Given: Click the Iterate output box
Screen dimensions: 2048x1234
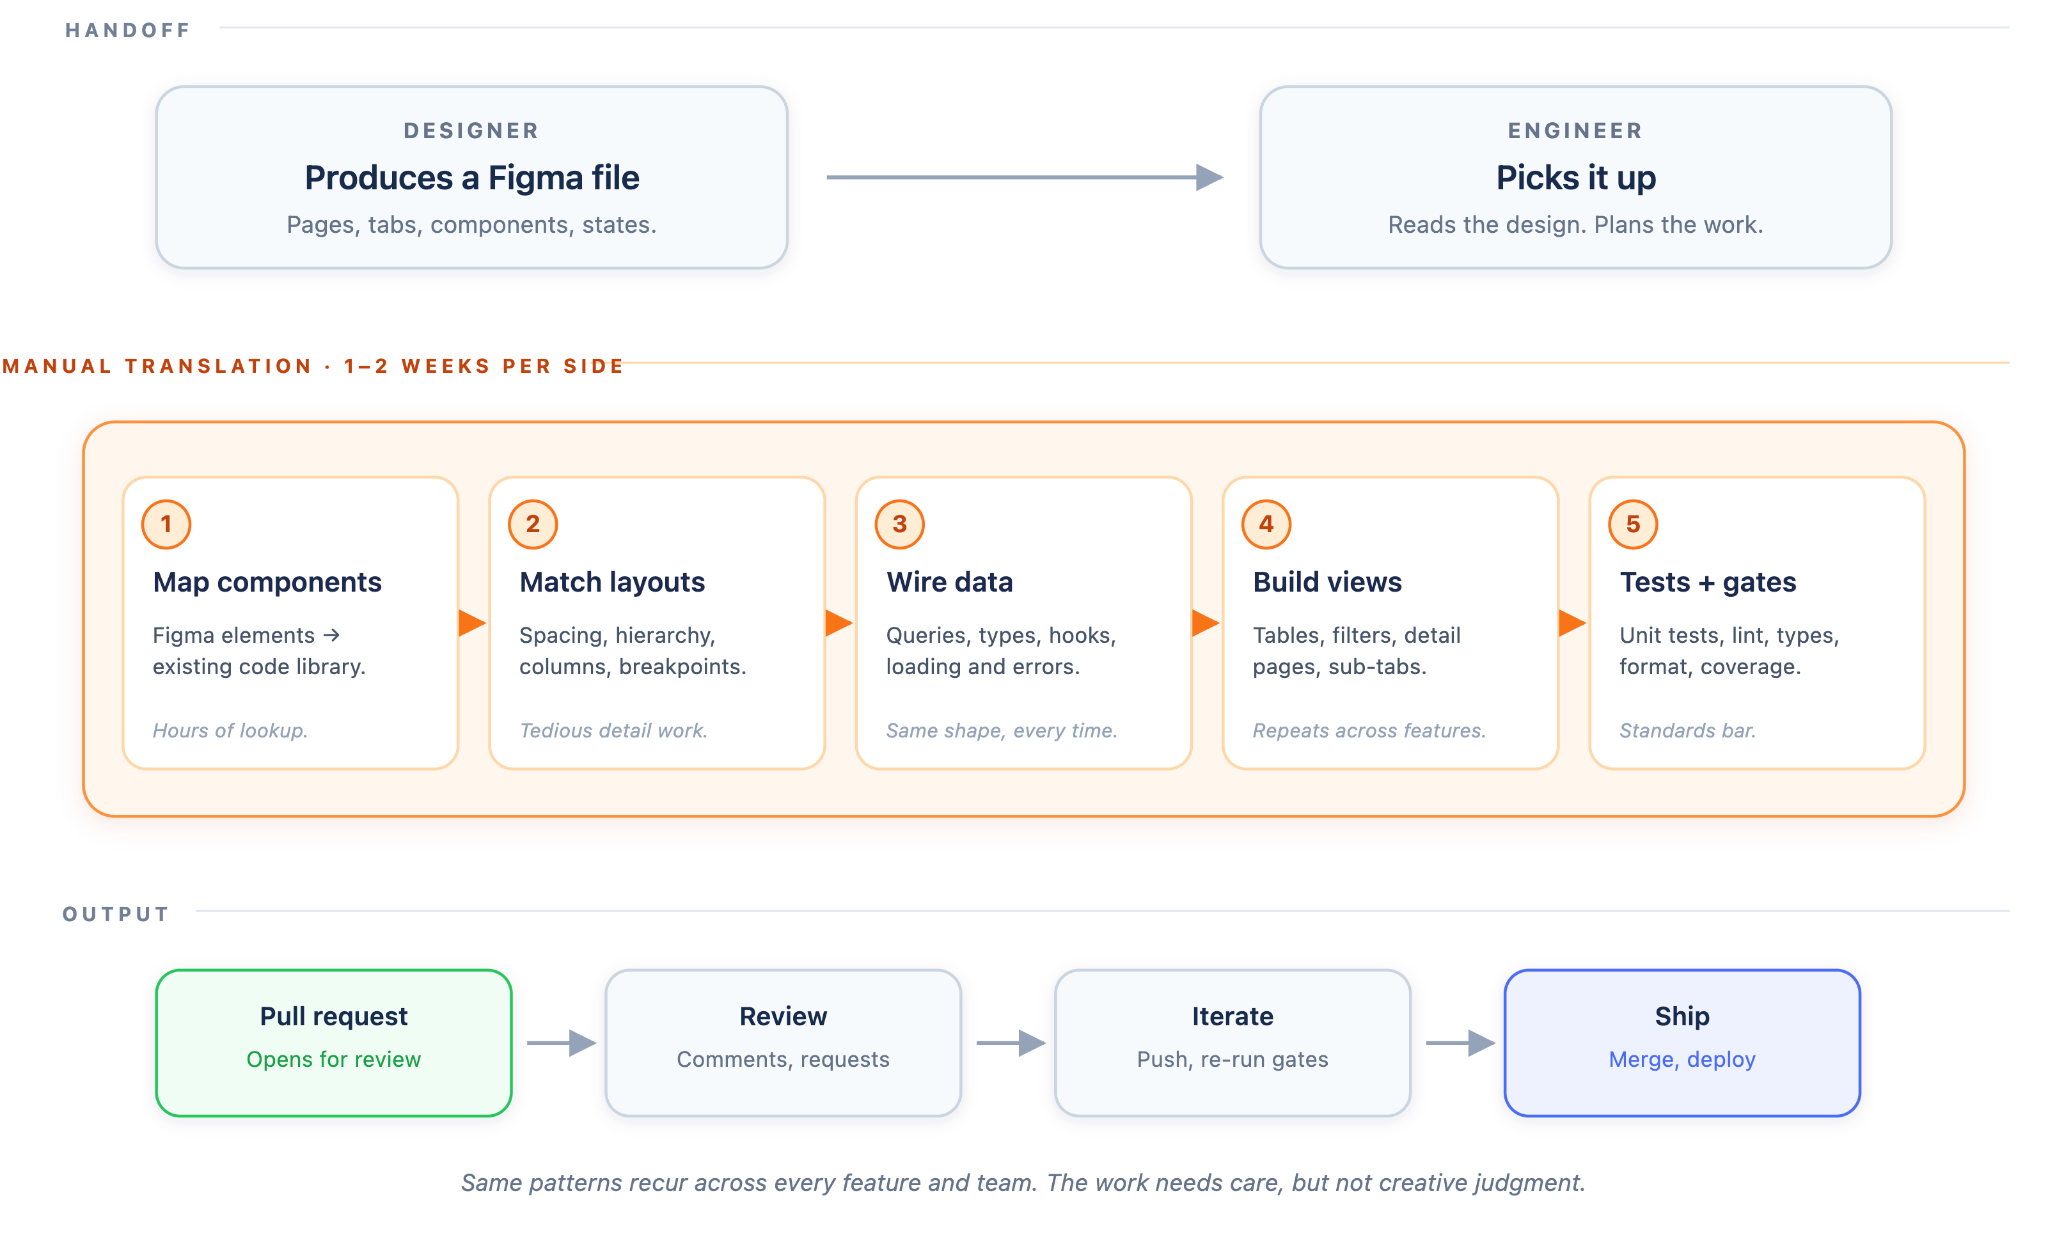Looking at the screenshot, I should point(1232,1043).
